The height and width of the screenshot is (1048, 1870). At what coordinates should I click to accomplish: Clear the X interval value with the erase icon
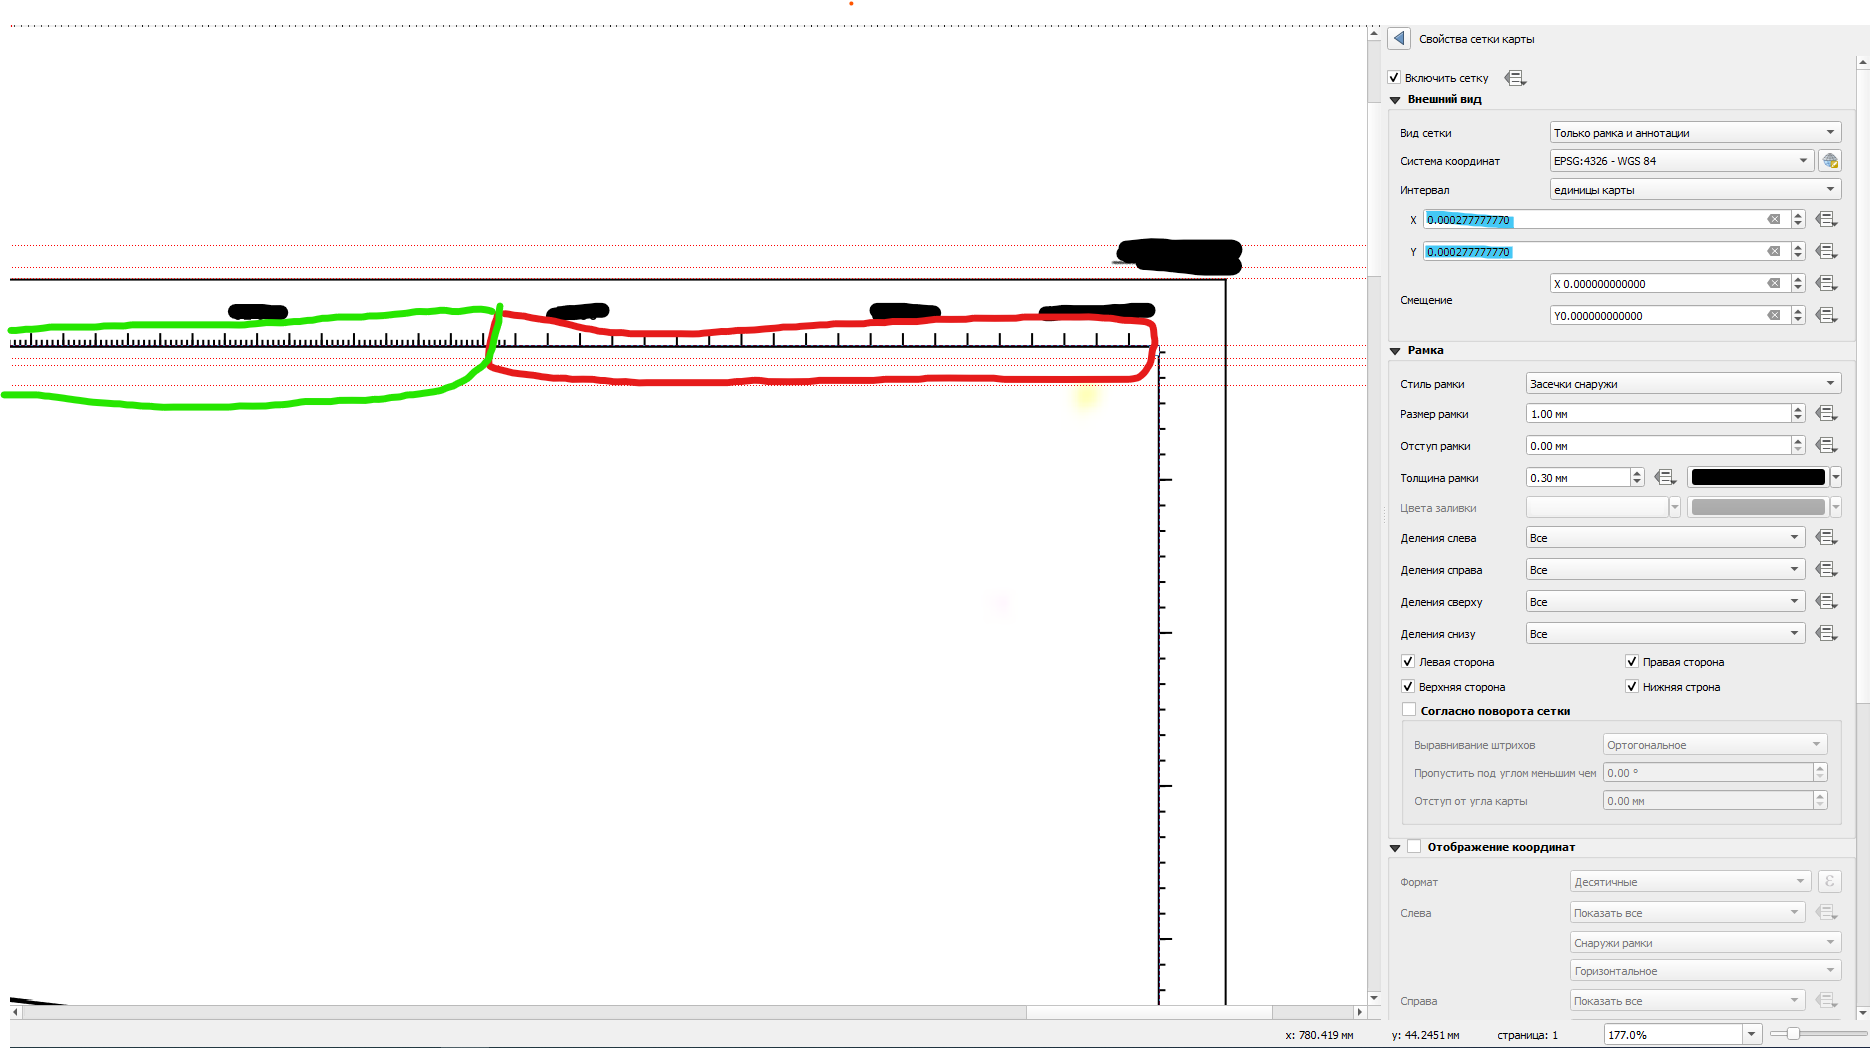point(1774,219)
